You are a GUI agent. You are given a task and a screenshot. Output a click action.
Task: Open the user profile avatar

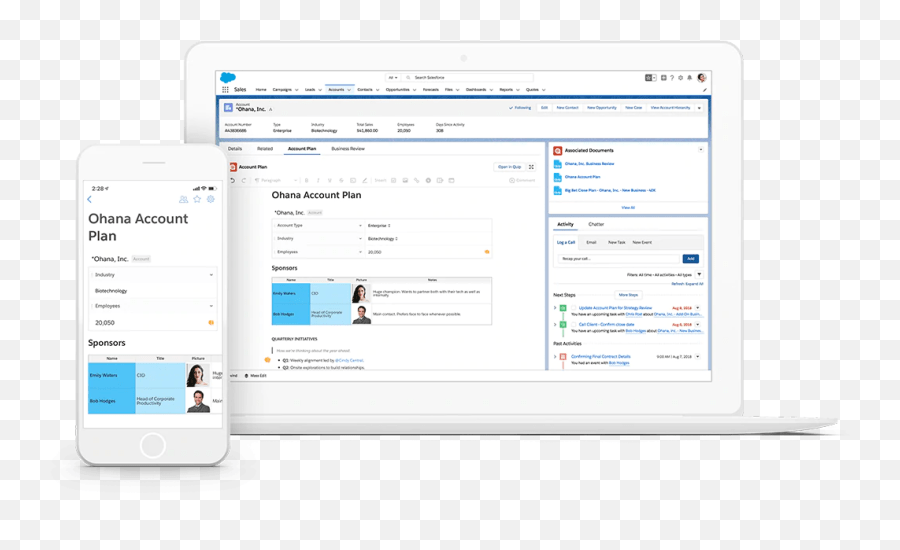click(x=701, y=78)
